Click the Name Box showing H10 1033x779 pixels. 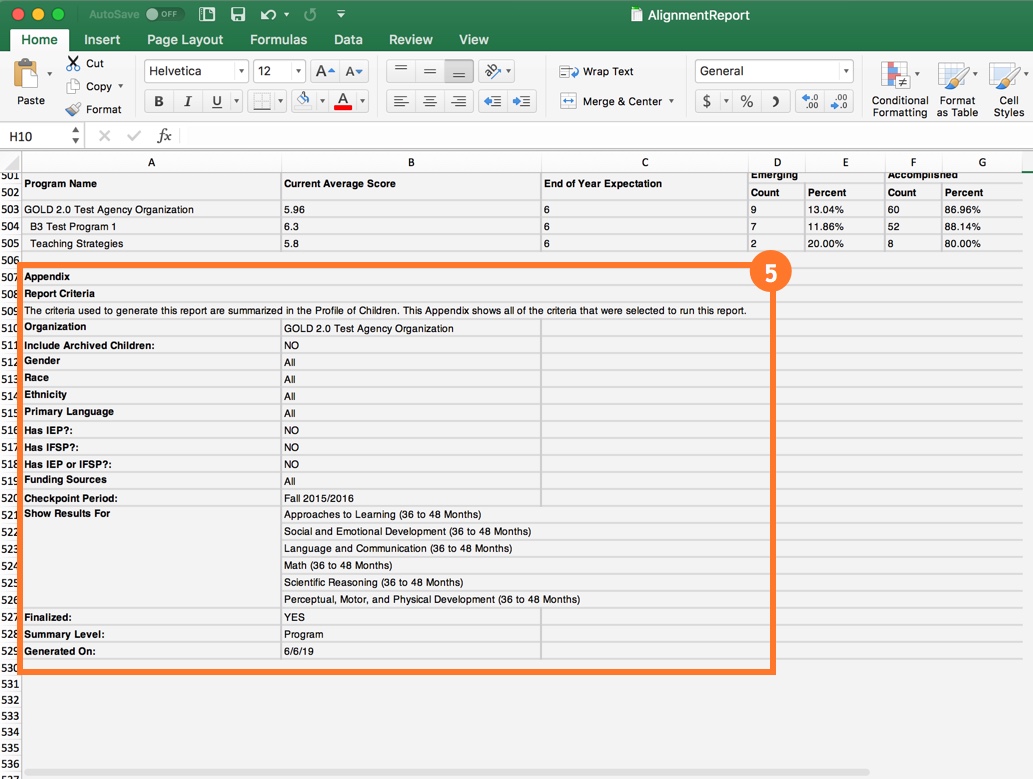tap(35, 134)
